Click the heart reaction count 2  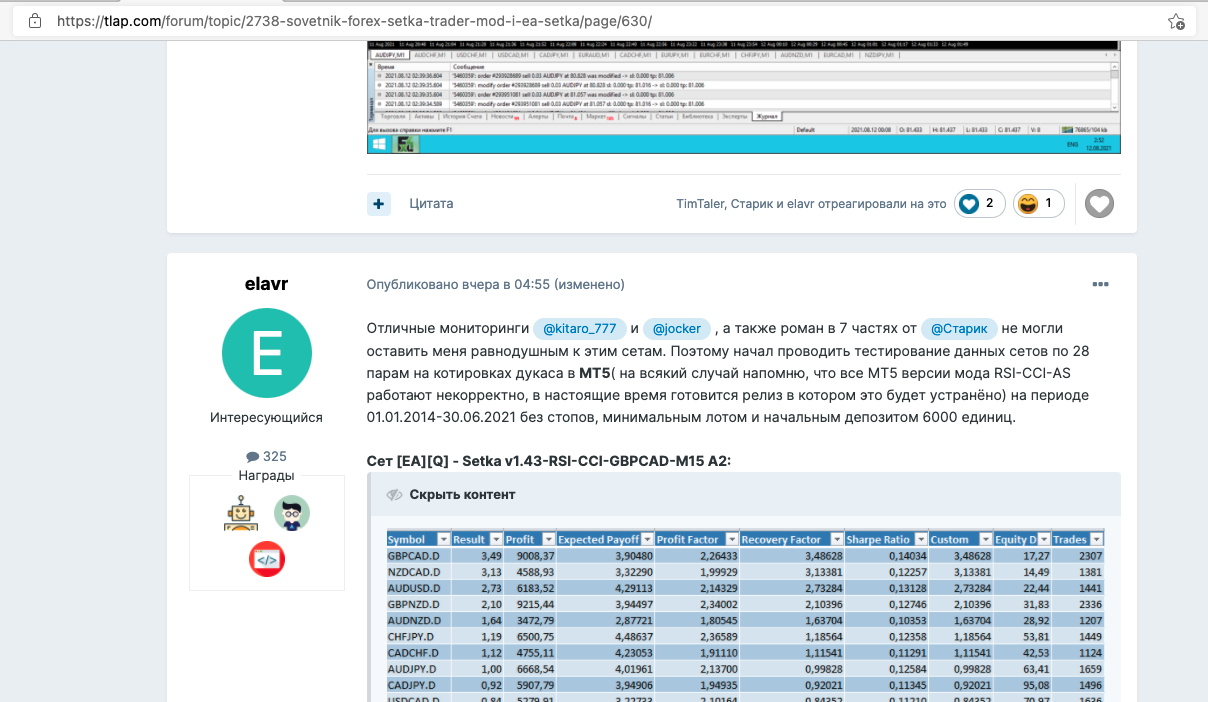click(x=990, y=204)
